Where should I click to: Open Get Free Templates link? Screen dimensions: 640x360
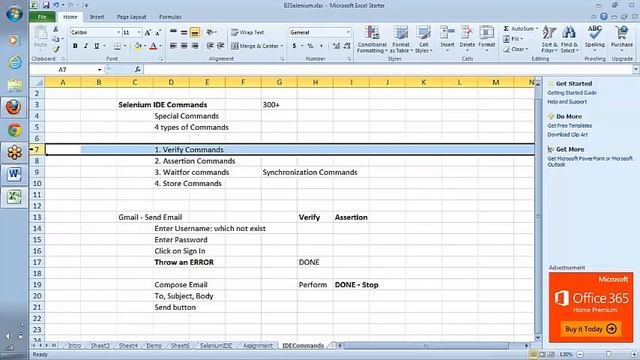[x=569, y=126]
